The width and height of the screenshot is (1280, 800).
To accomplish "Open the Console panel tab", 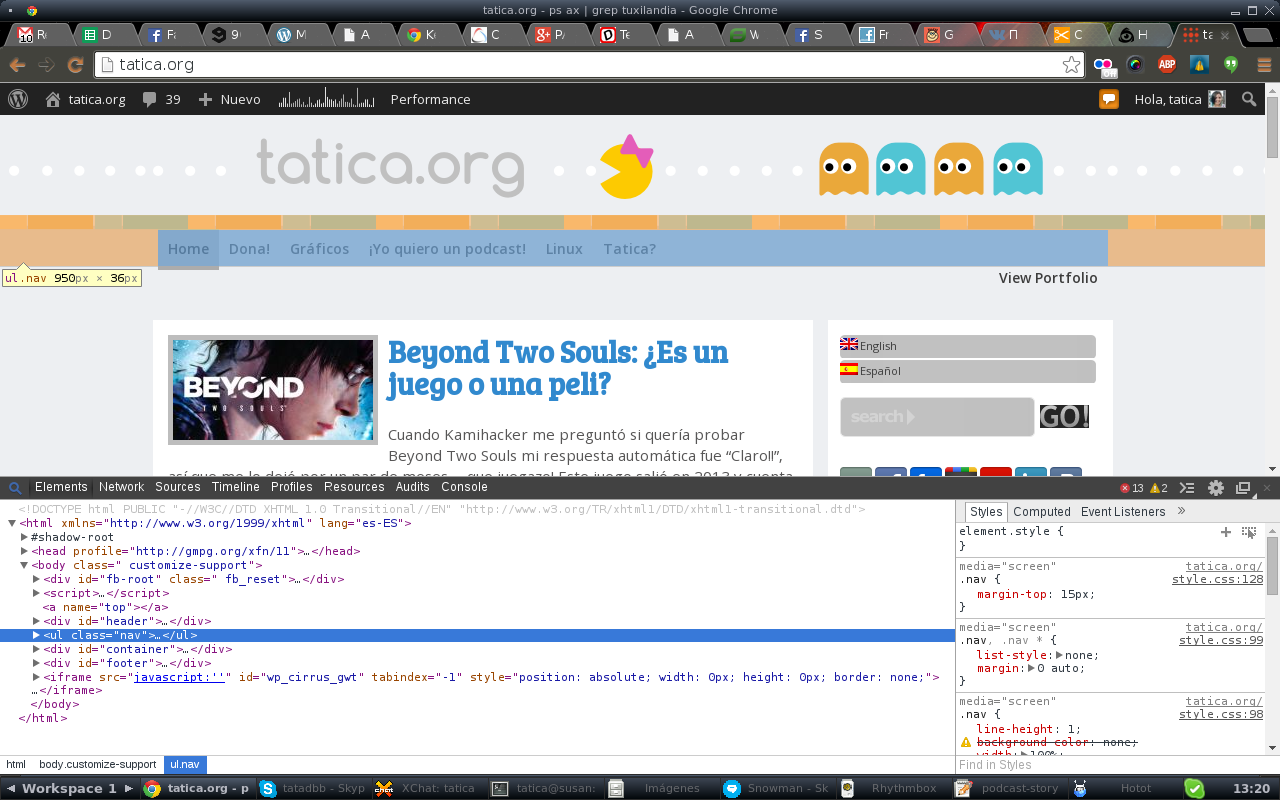I will click(465, 487).
